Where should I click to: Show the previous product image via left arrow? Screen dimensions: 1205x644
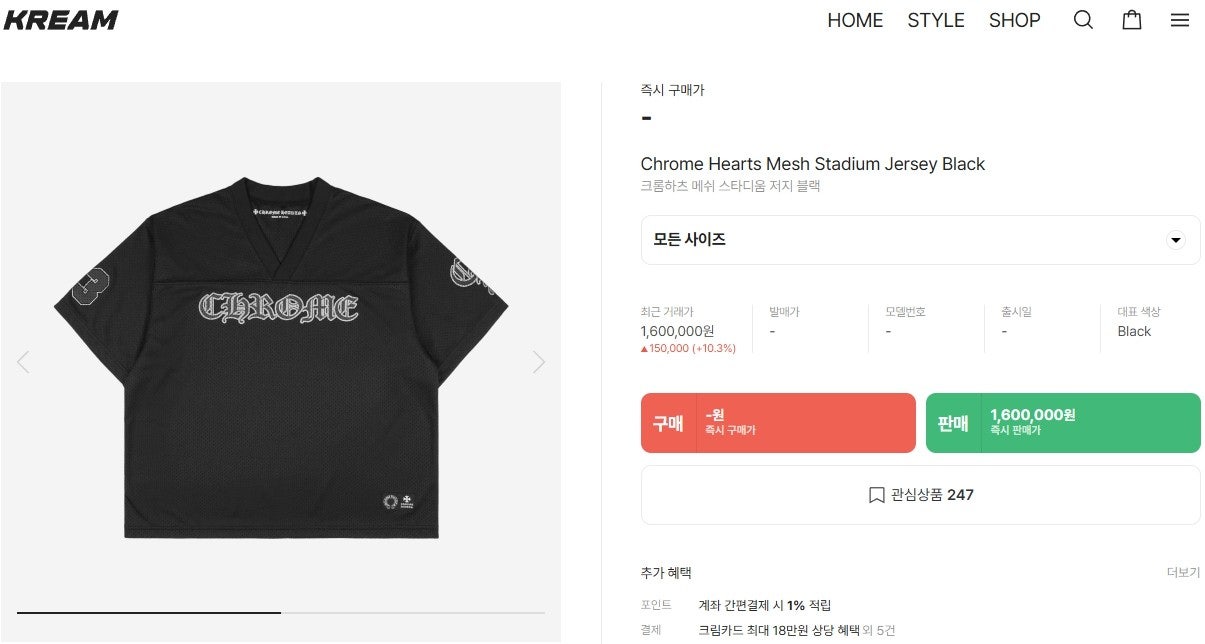pyautogui.click(x=22, y=361)
